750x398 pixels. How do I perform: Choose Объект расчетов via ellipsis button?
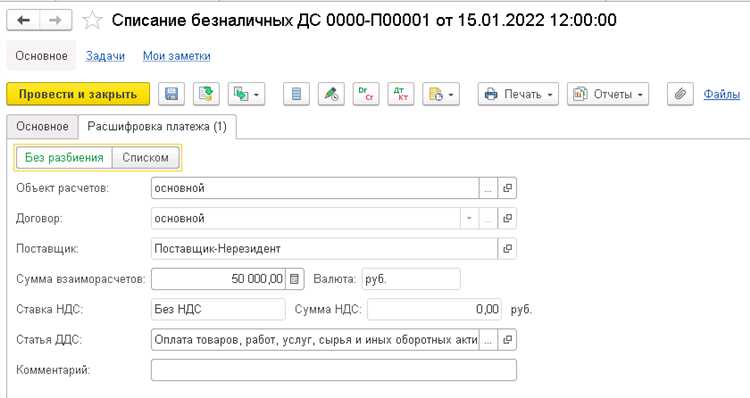[x=488, y=188]
